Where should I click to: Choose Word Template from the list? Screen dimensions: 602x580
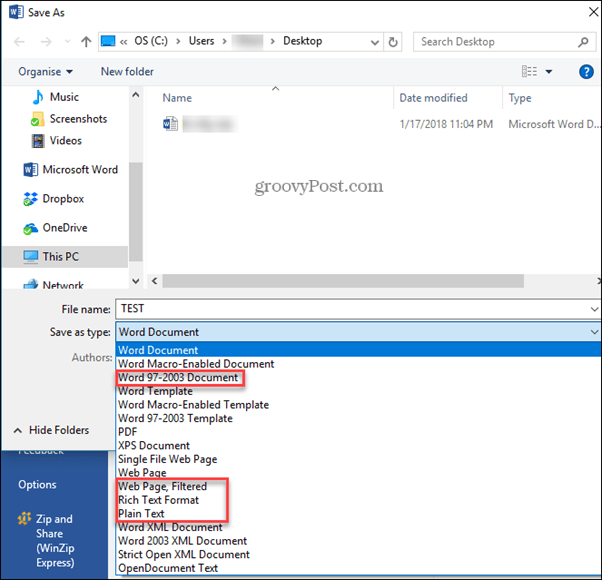(x=155, y=391)
